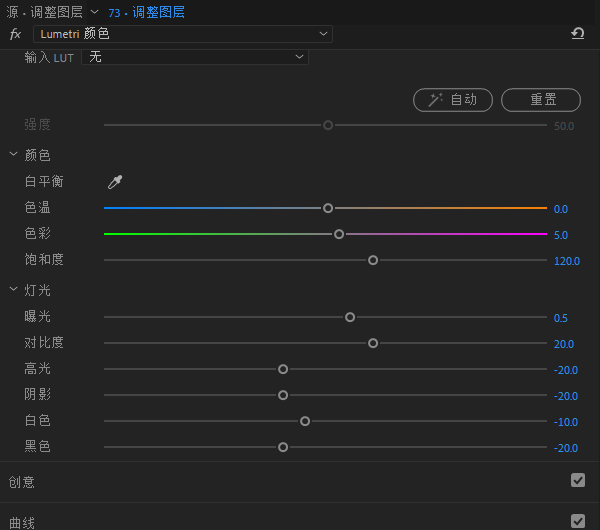Click the 黑色 blacks value -20.0
The height and width of the screenshot is (530, 600).
coord(565,448)
